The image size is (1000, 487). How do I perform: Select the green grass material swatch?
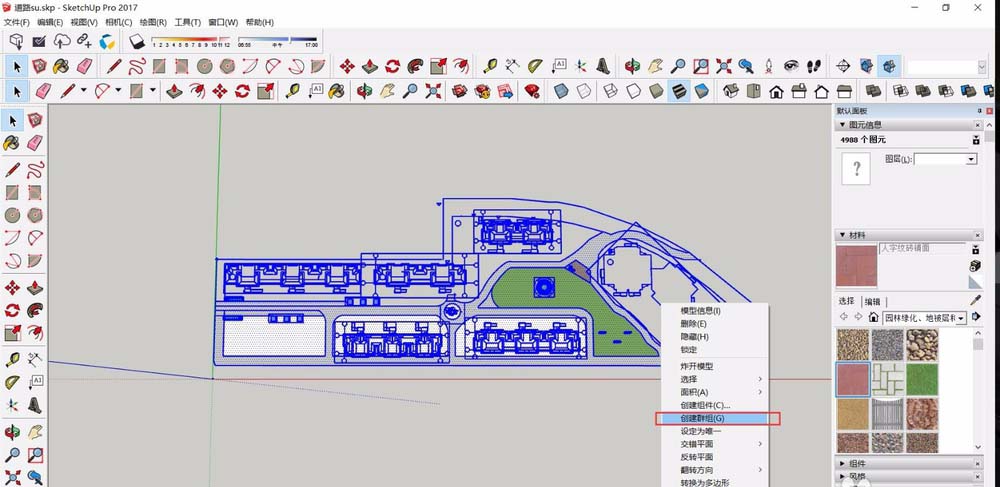922,380
